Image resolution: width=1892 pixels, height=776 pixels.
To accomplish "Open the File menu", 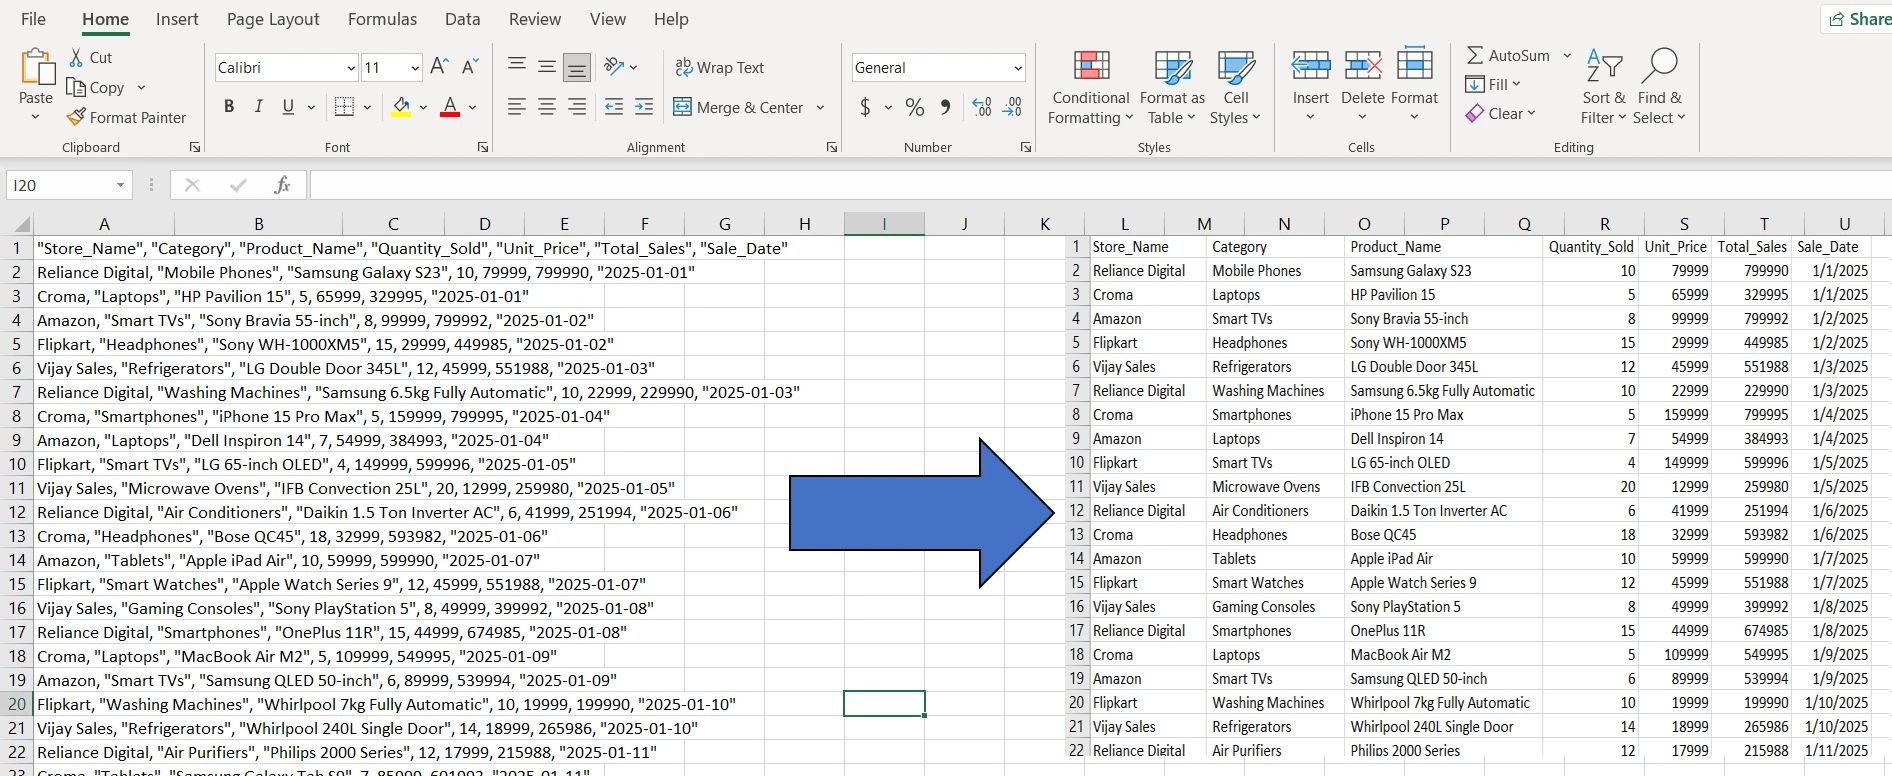I will [x=33, y=19].
